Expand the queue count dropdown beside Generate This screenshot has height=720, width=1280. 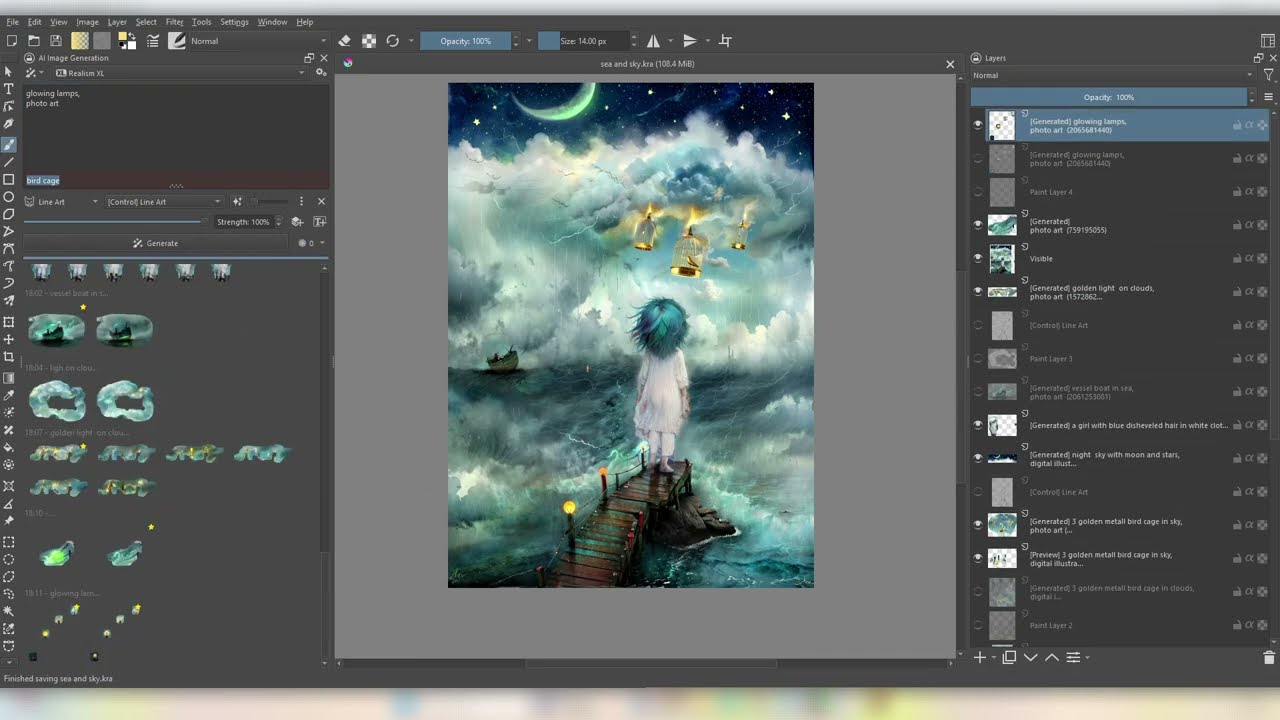pos(312,243)
